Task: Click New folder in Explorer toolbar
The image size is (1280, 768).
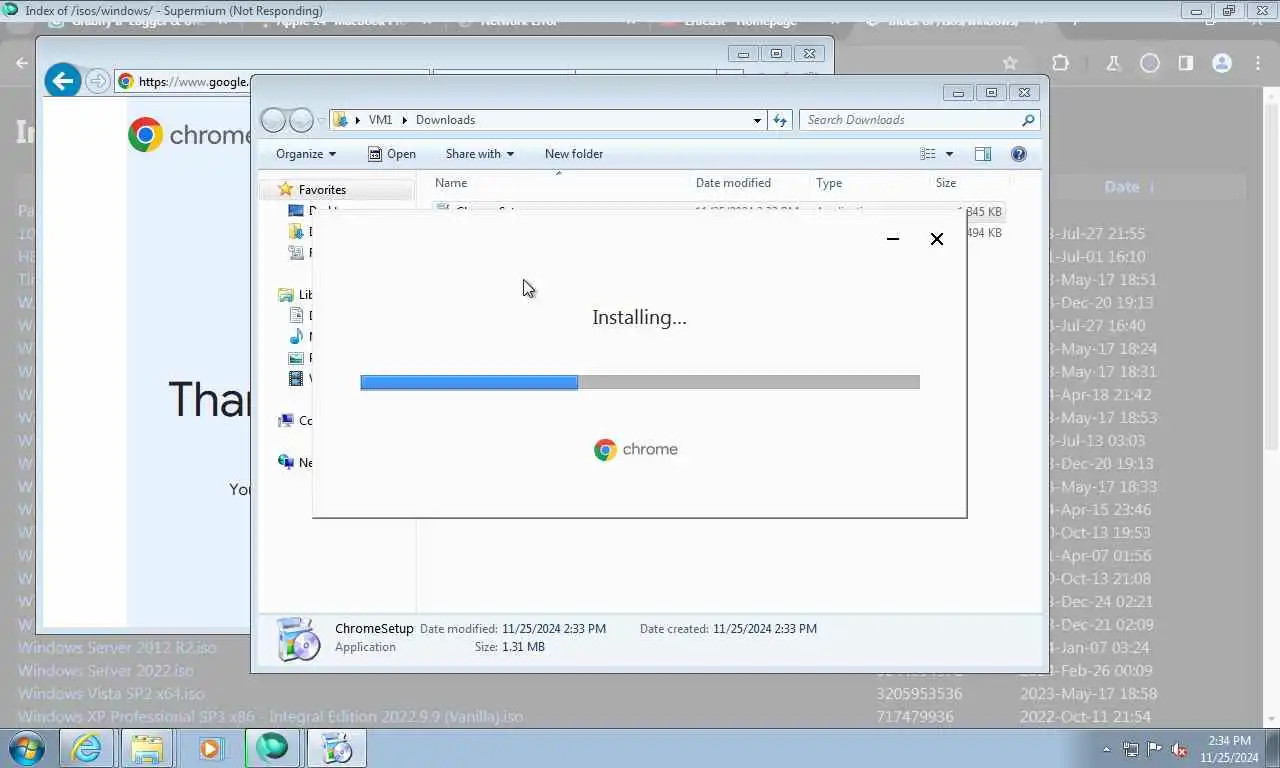Action: point(574,154)
